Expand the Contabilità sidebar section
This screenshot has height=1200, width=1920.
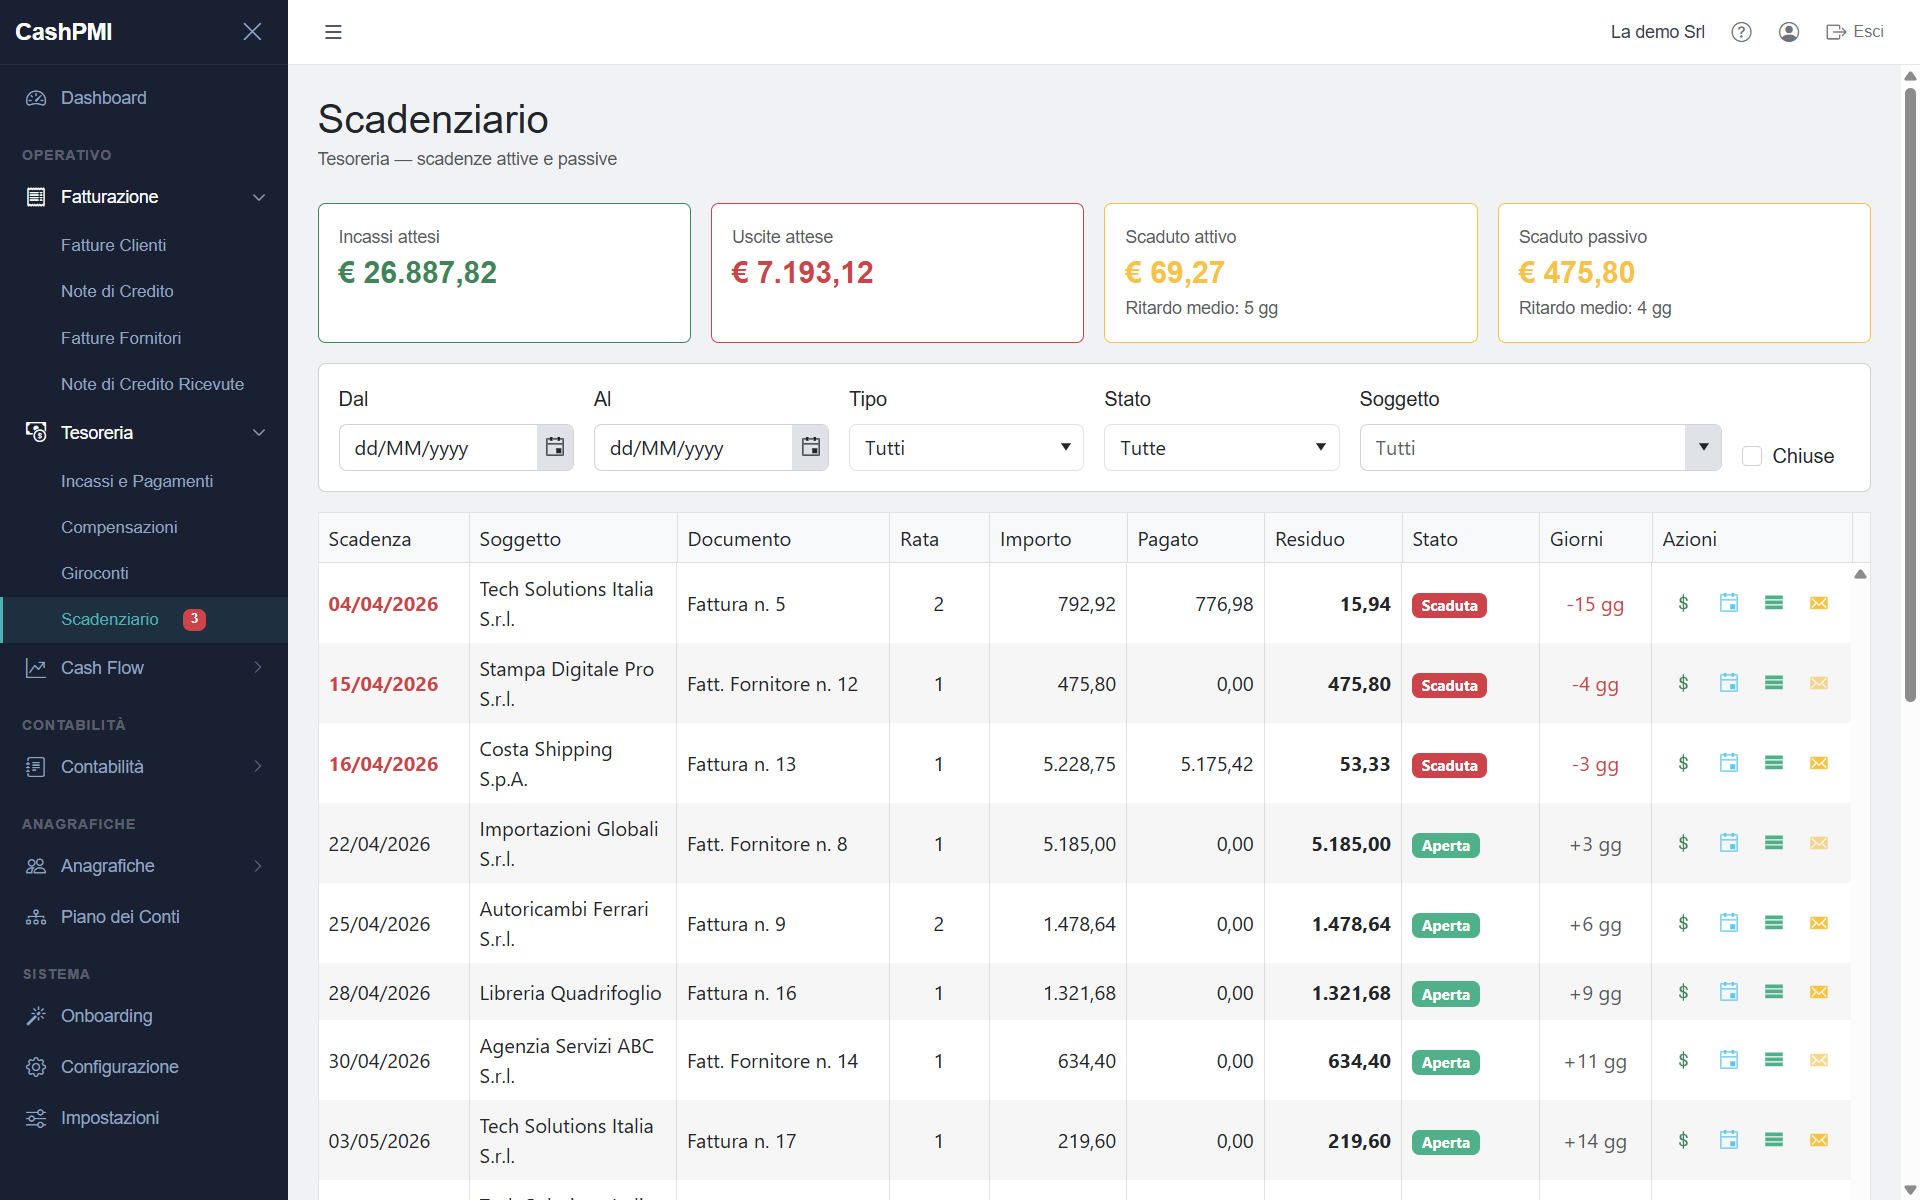tap(144, 767)
